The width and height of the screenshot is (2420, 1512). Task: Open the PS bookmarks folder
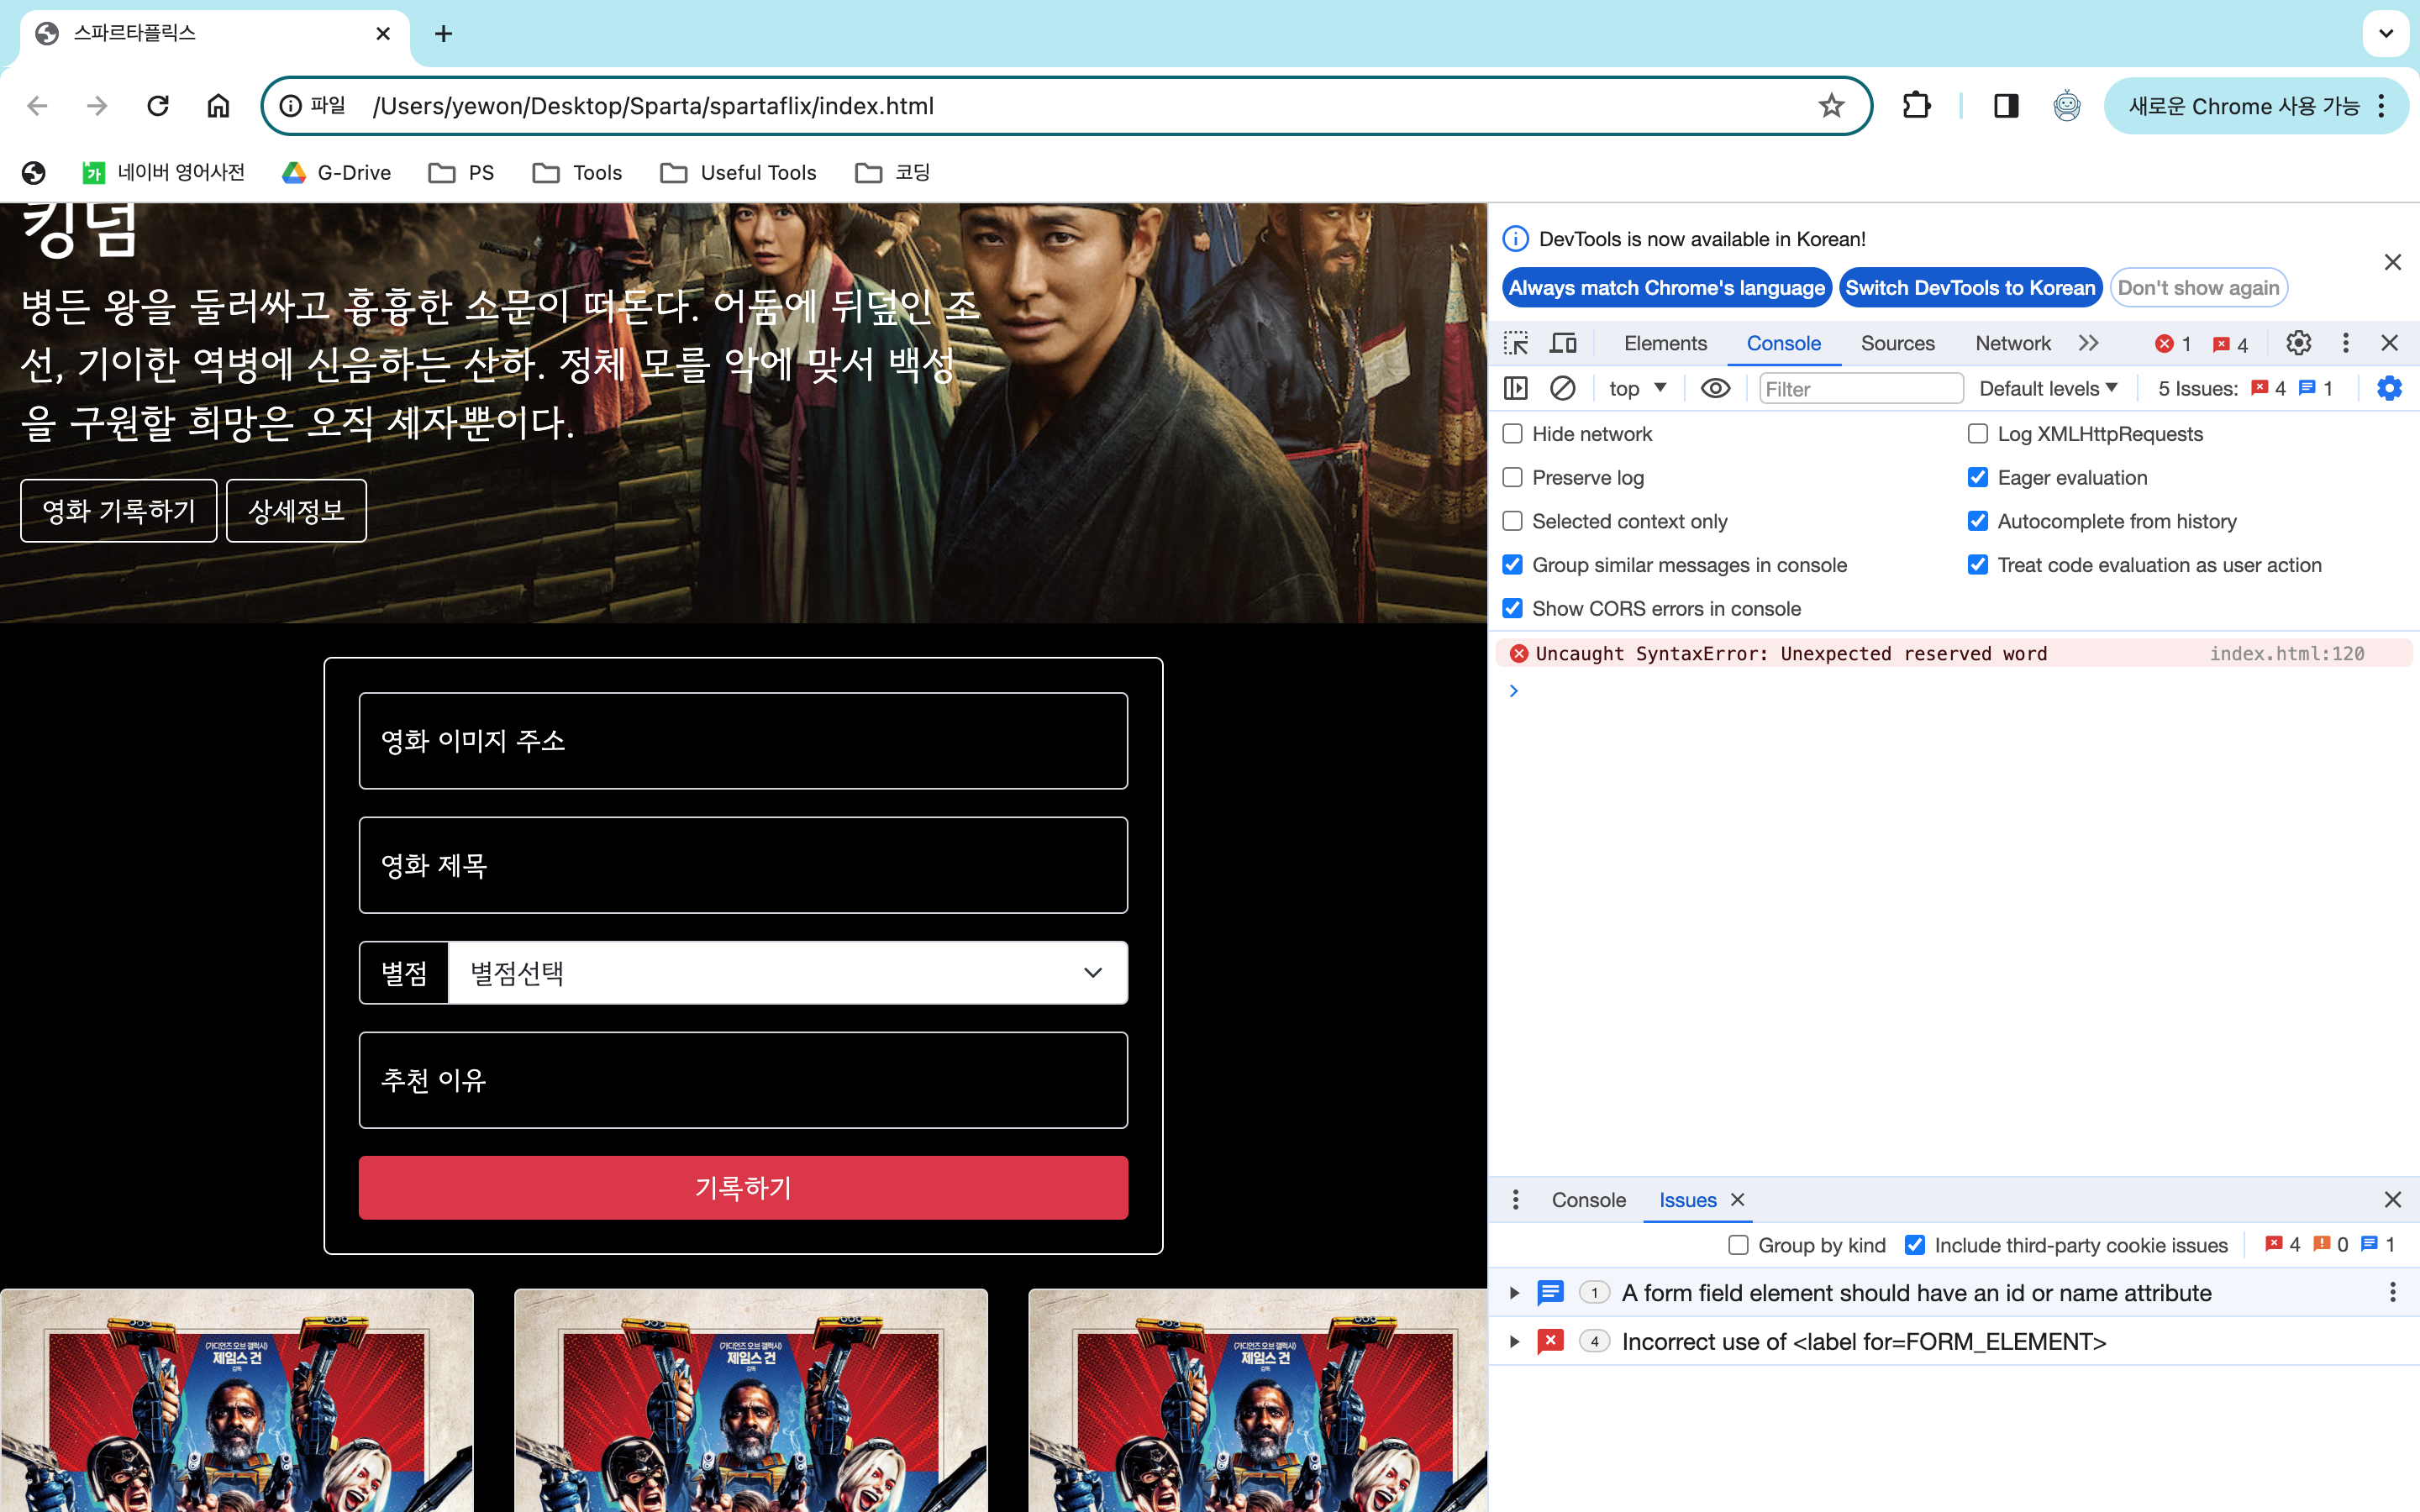point(461,173)
